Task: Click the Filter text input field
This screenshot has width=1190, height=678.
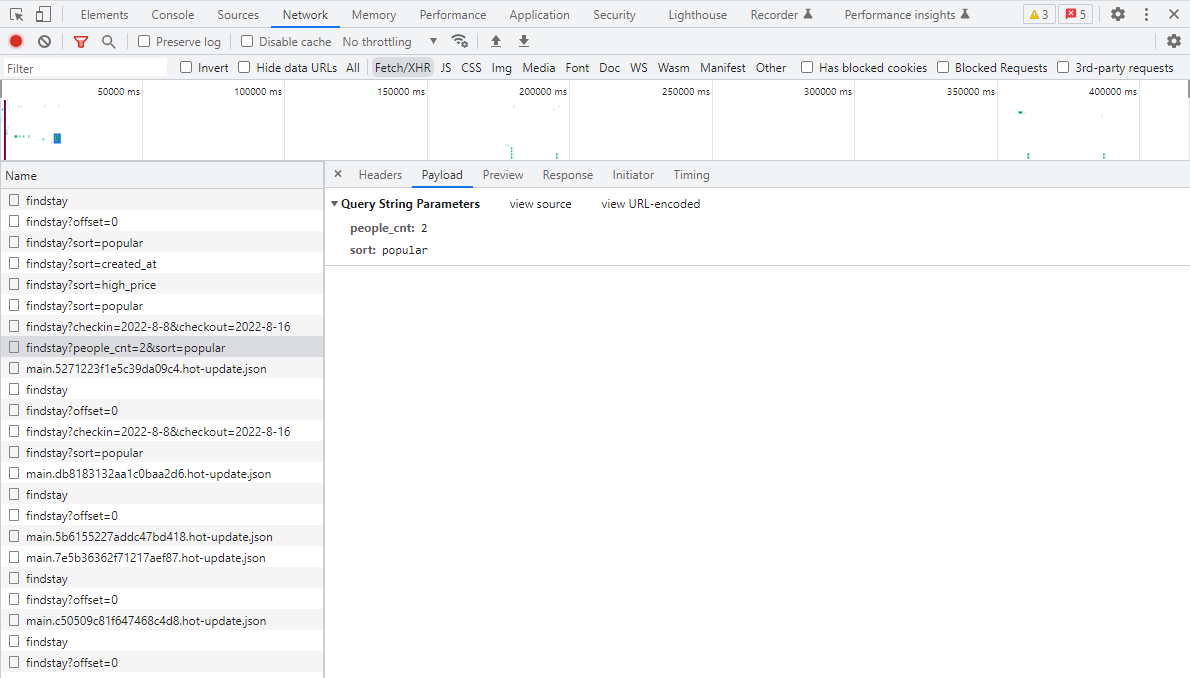Action: (x=85, y=68)
